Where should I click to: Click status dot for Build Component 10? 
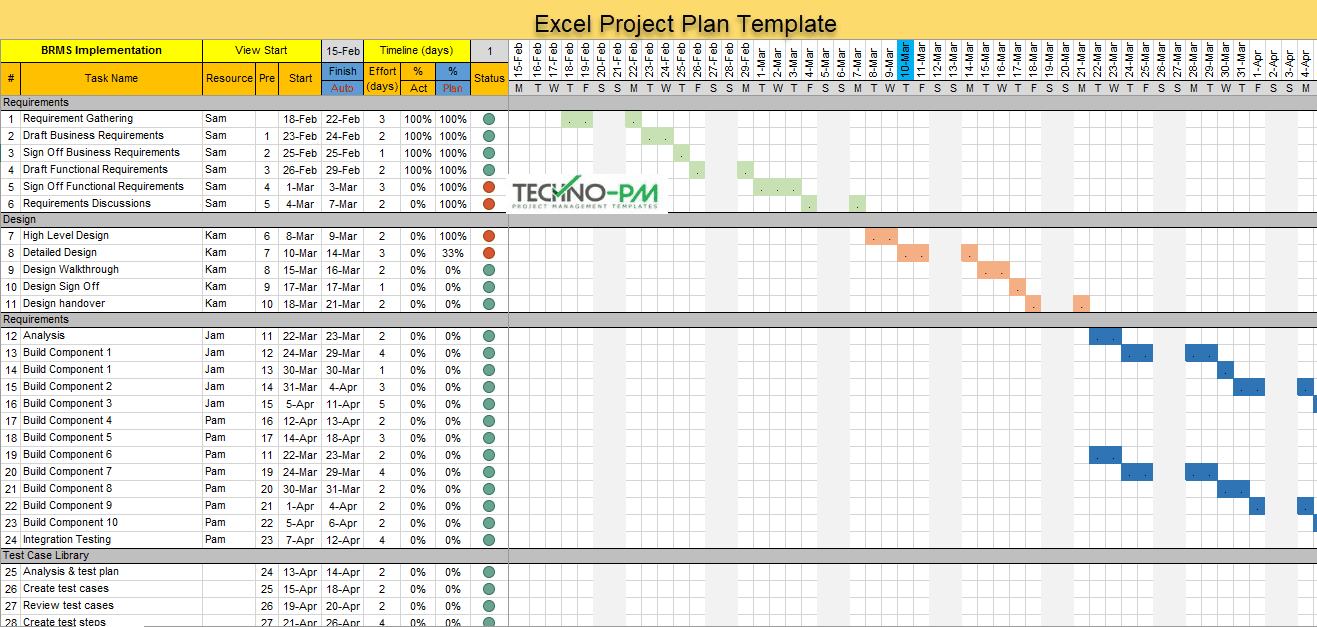[x=489, y=523]
